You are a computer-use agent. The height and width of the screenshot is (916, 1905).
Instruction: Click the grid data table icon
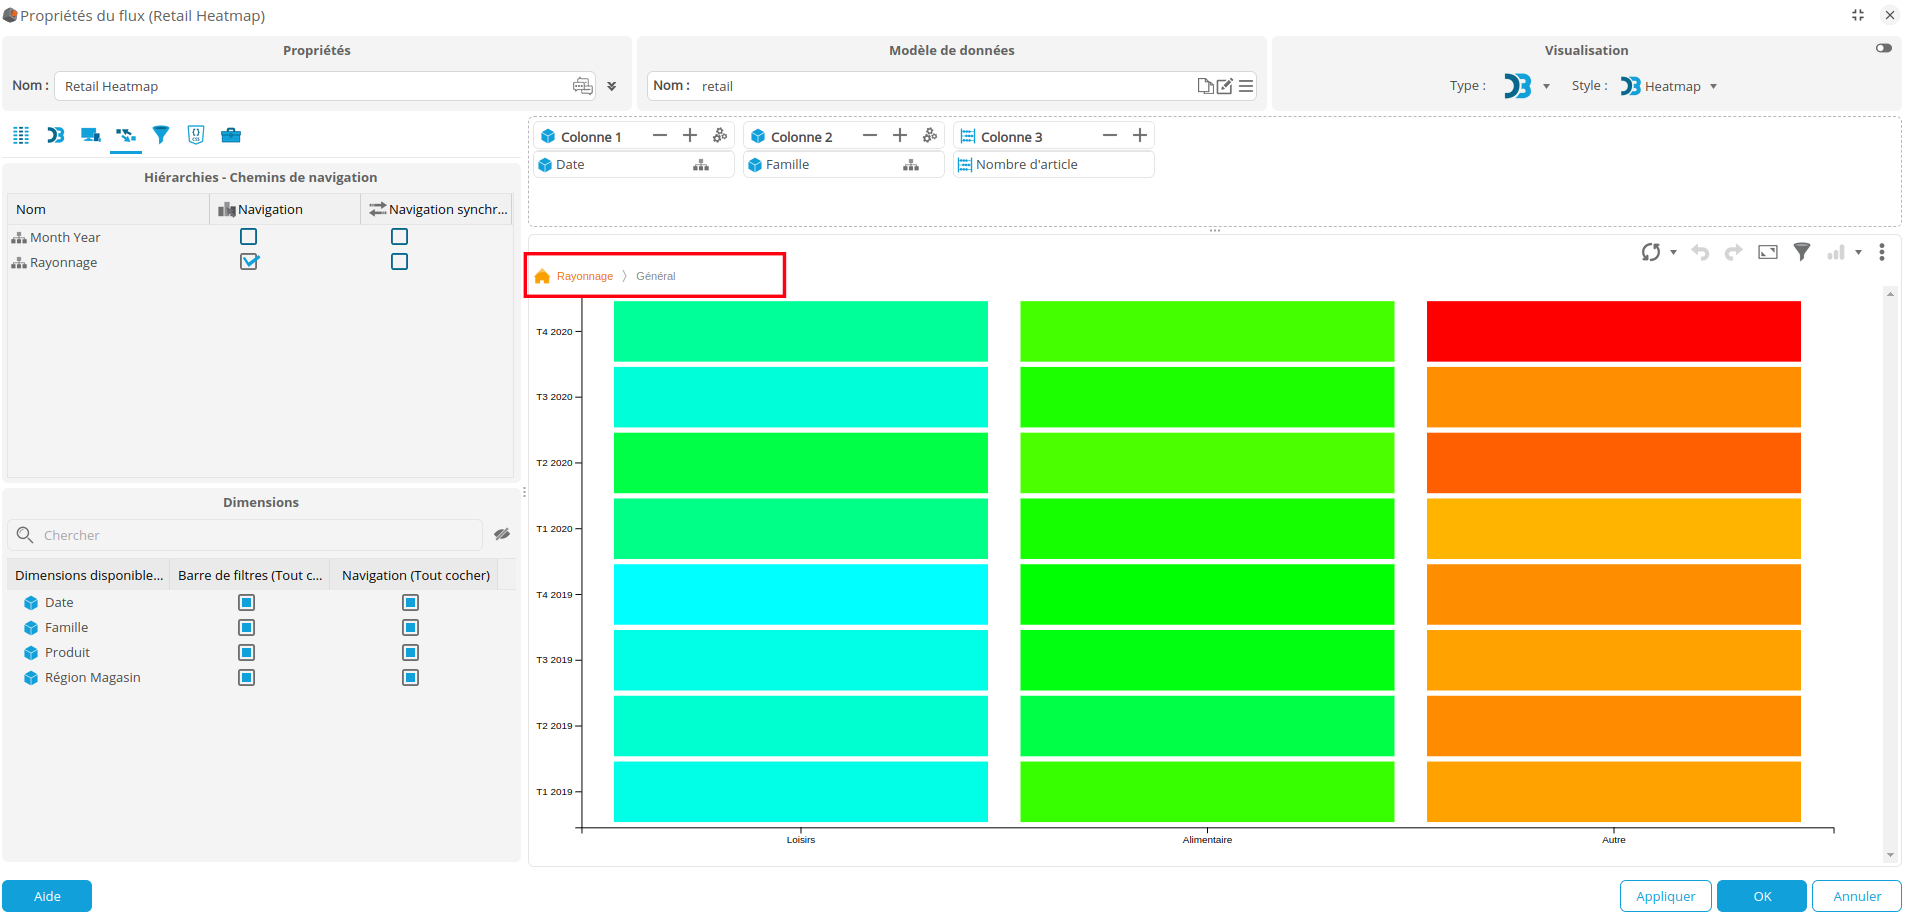point(21,135)
